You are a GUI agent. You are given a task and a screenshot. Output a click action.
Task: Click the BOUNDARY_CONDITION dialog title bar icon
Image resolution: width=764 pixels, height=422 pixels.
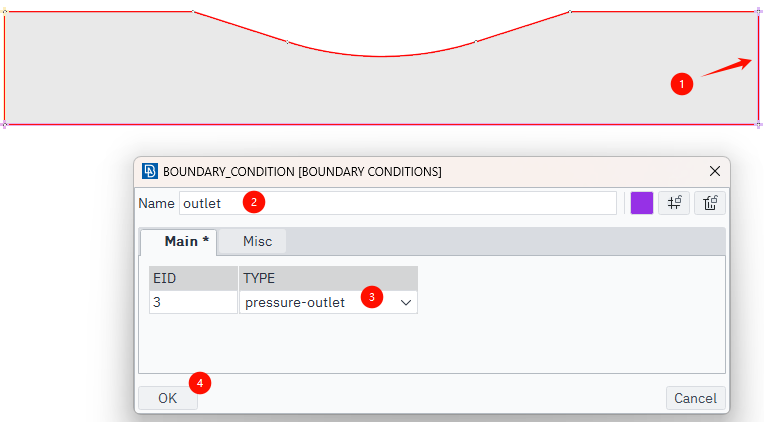click(x=150, y=171)
